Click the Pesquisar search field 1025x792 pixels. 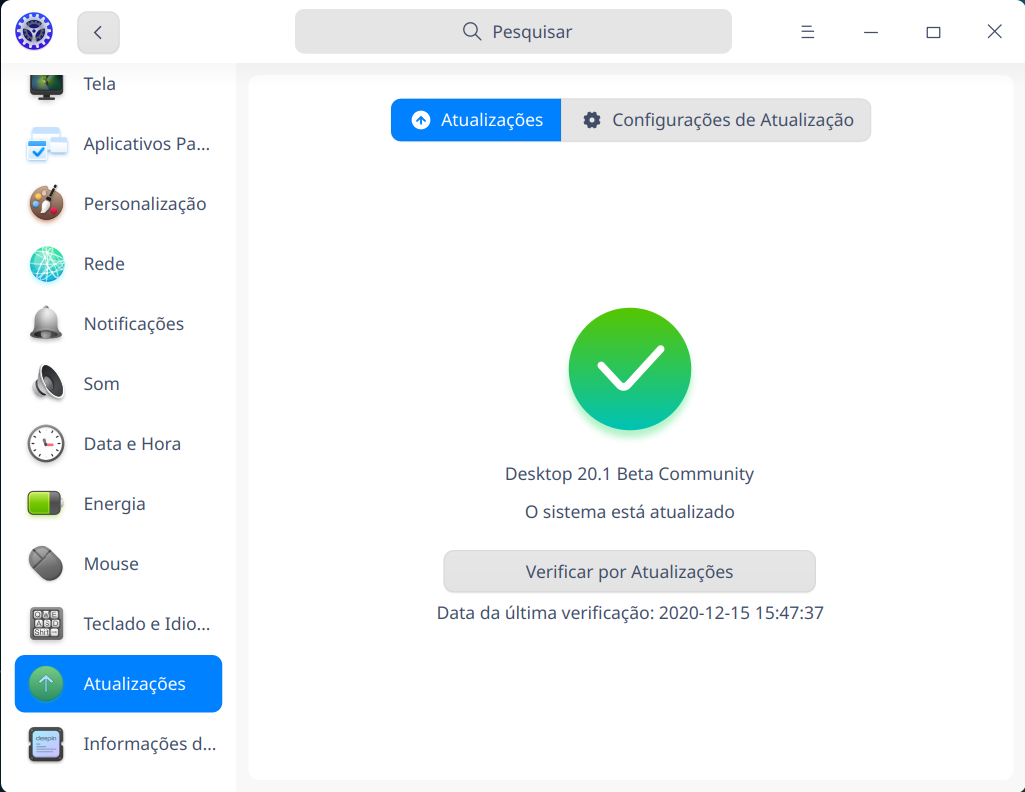tap(512, 31)
